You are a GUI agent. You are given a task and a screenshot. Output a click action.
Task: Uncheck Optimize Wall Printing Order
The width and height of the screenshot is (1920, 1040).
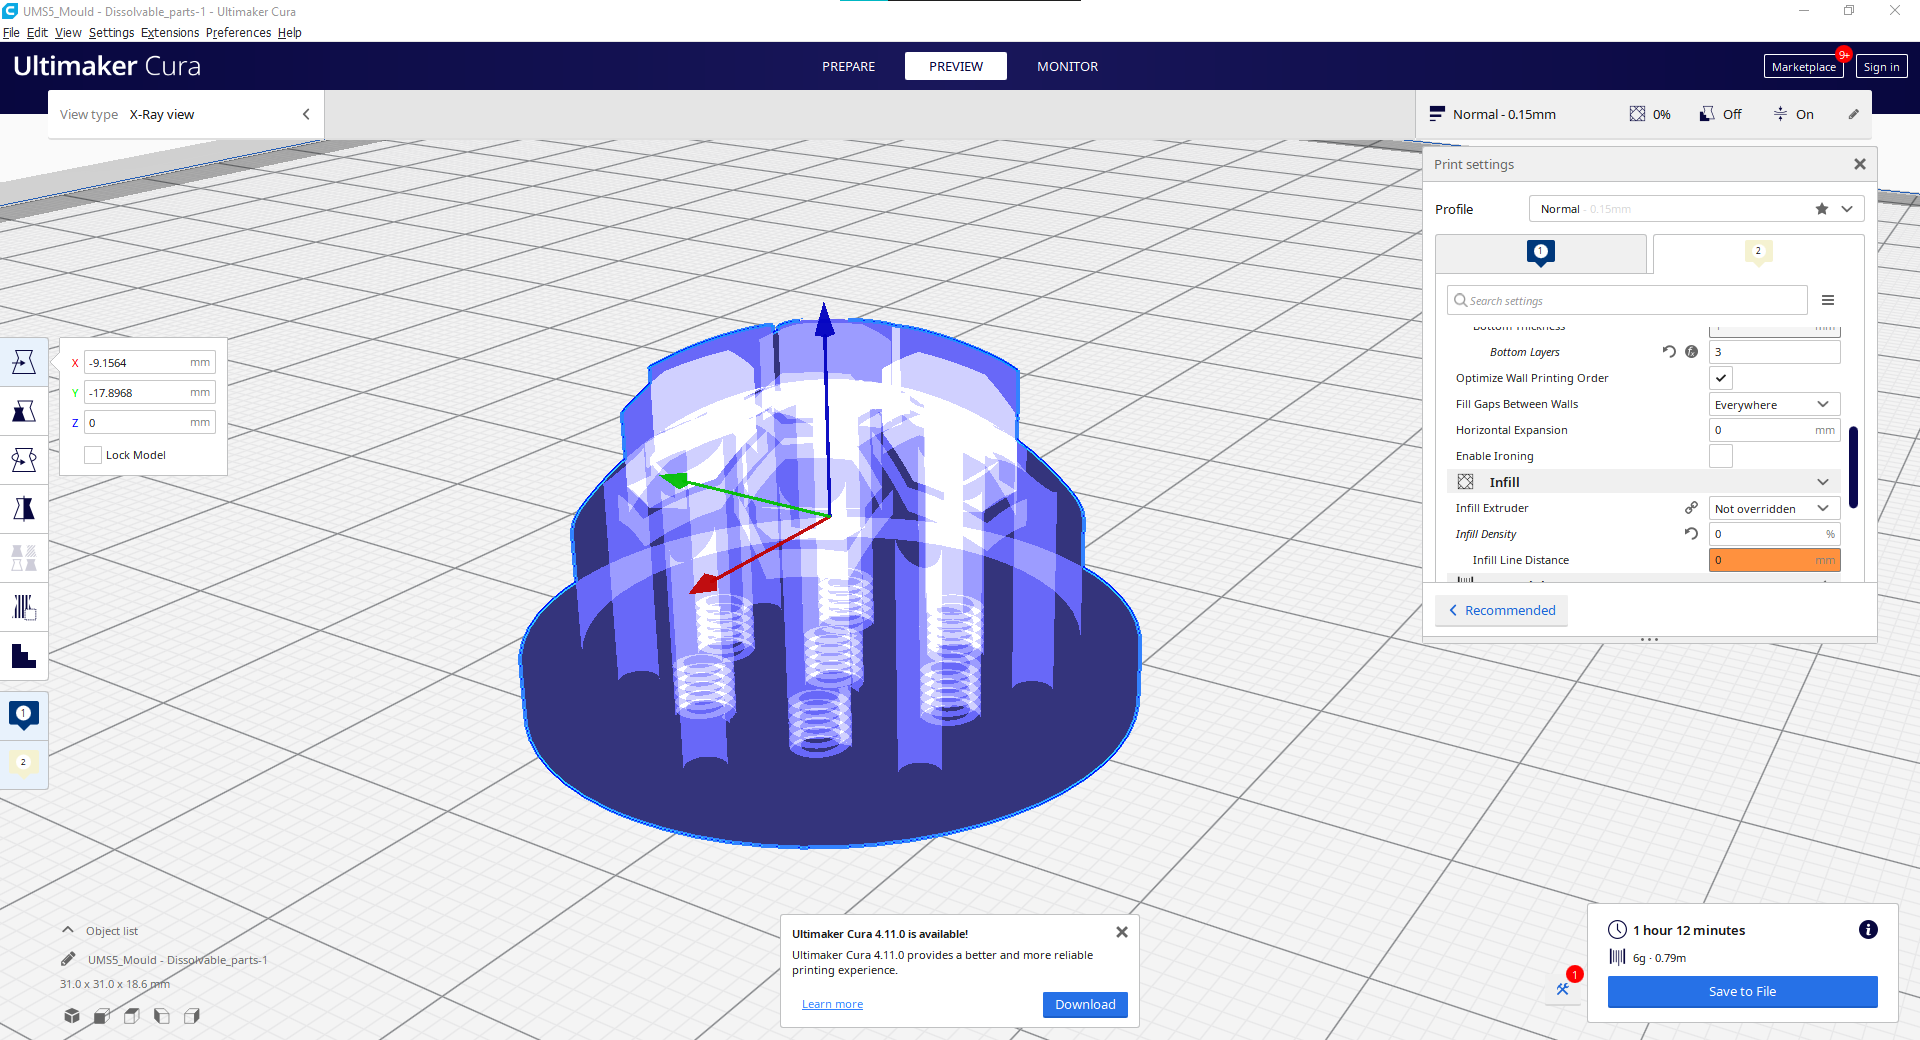(x=1721, y=378)
